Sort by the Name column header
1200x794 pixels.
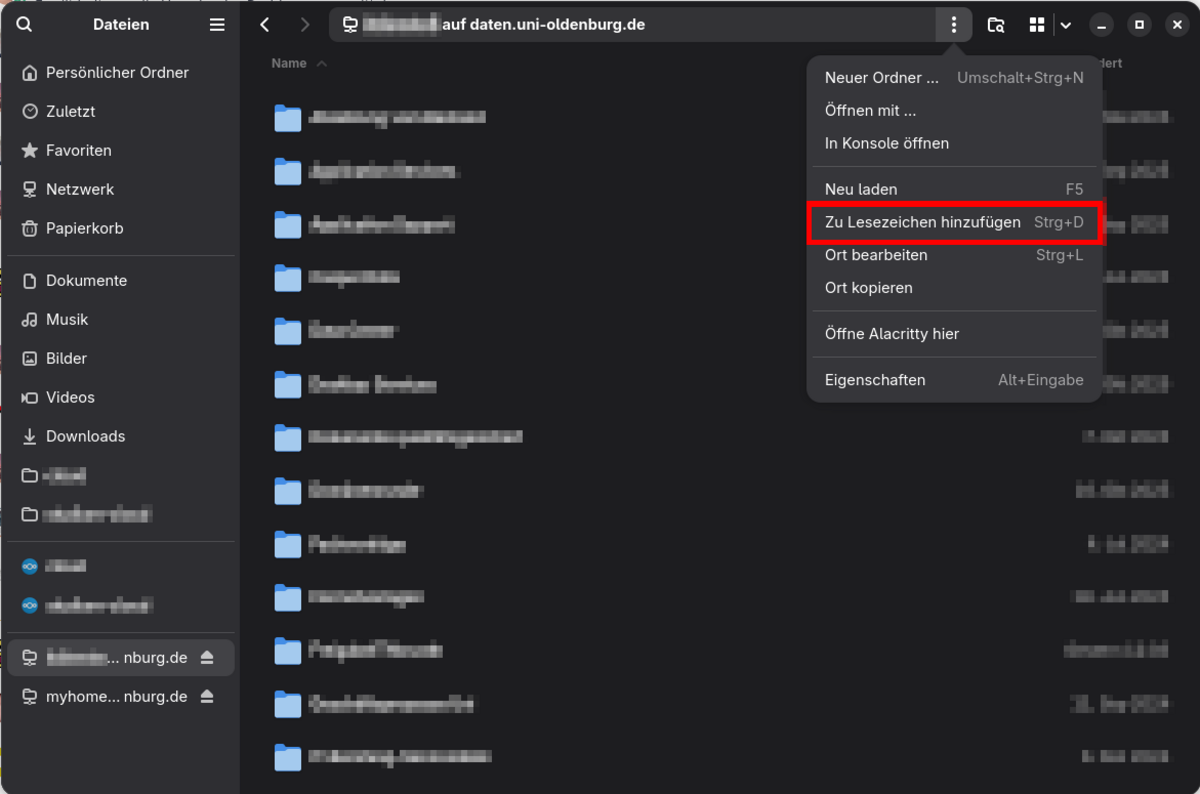click(289, 63)
